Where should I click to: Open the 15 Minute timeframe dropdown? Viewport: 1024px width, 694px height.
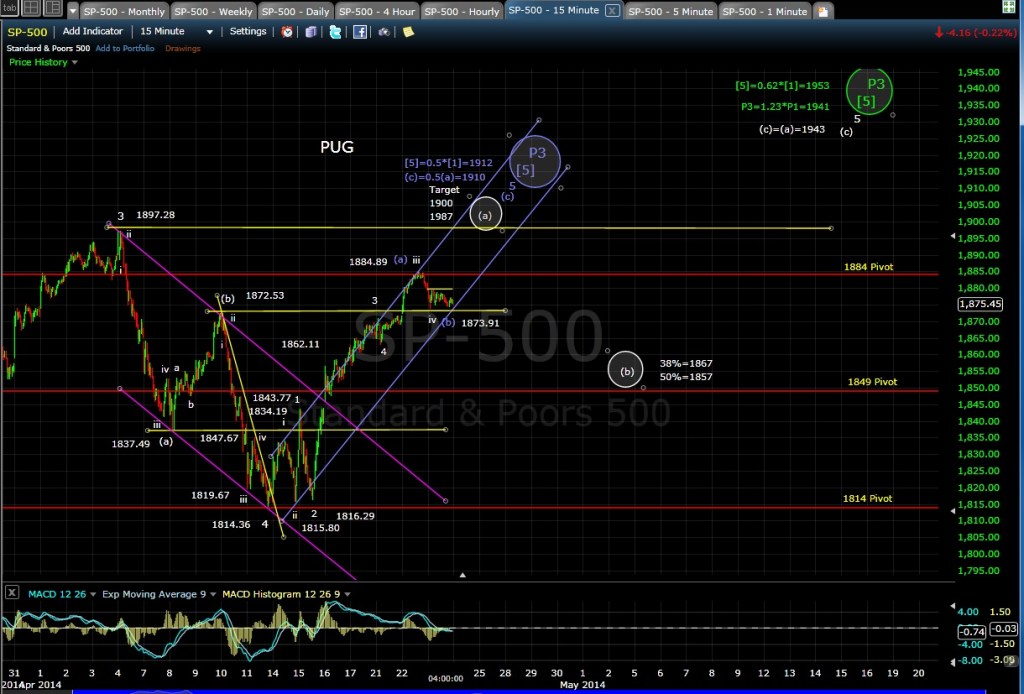tap(176, 31)
